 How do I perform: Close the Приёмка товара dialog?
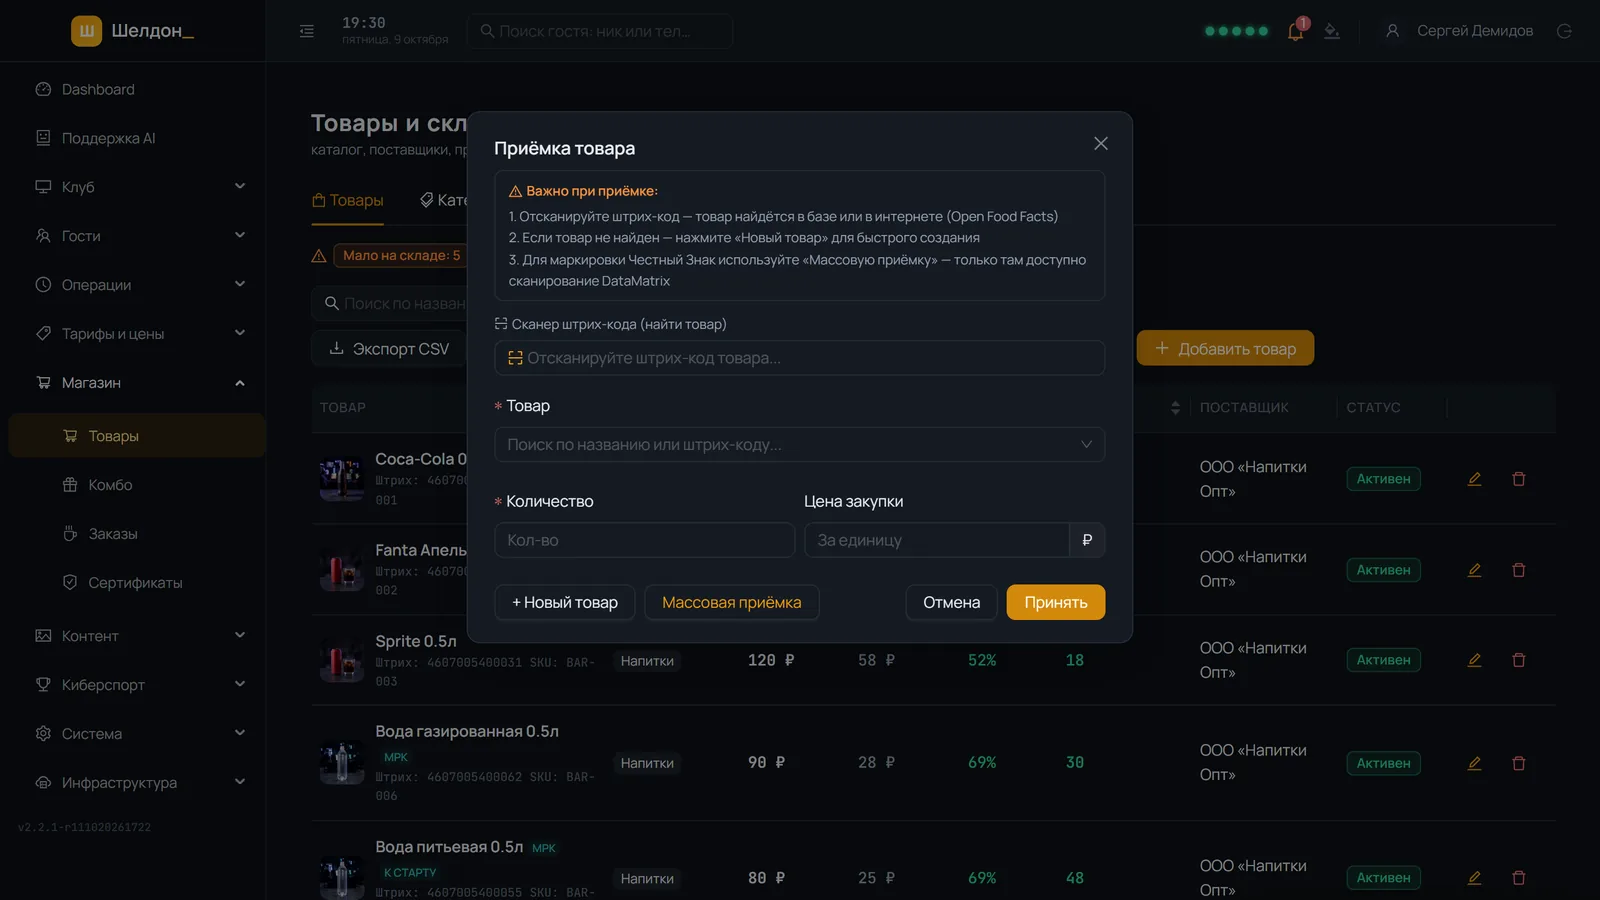(x=1101, y=144)
